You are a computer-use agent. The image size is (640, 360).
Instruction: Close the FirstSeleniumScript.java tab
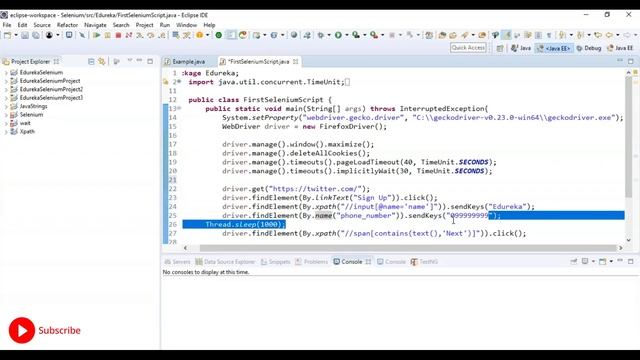tap(296, 62)
